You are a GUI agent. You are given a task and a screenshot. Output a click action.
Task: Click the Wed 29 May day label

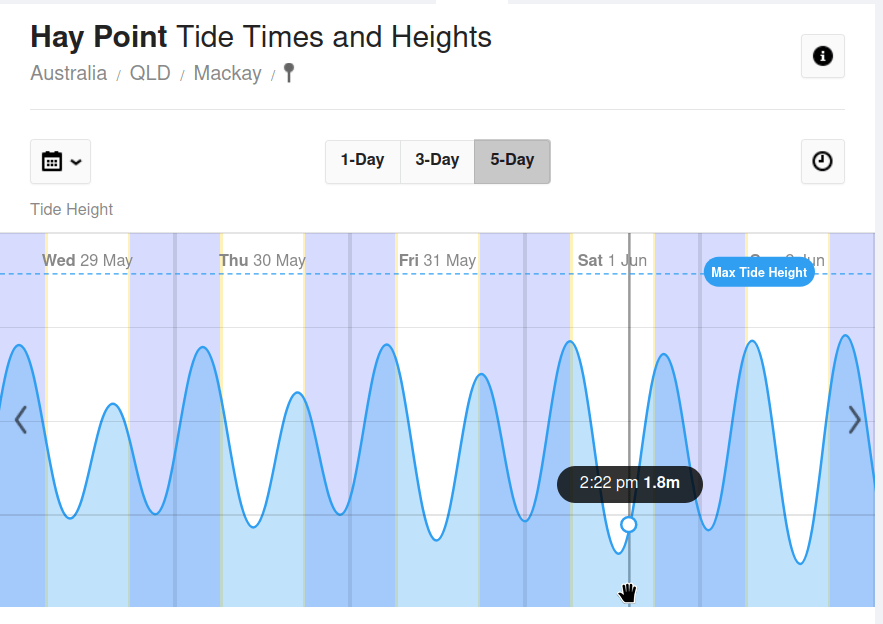(87, 260)
